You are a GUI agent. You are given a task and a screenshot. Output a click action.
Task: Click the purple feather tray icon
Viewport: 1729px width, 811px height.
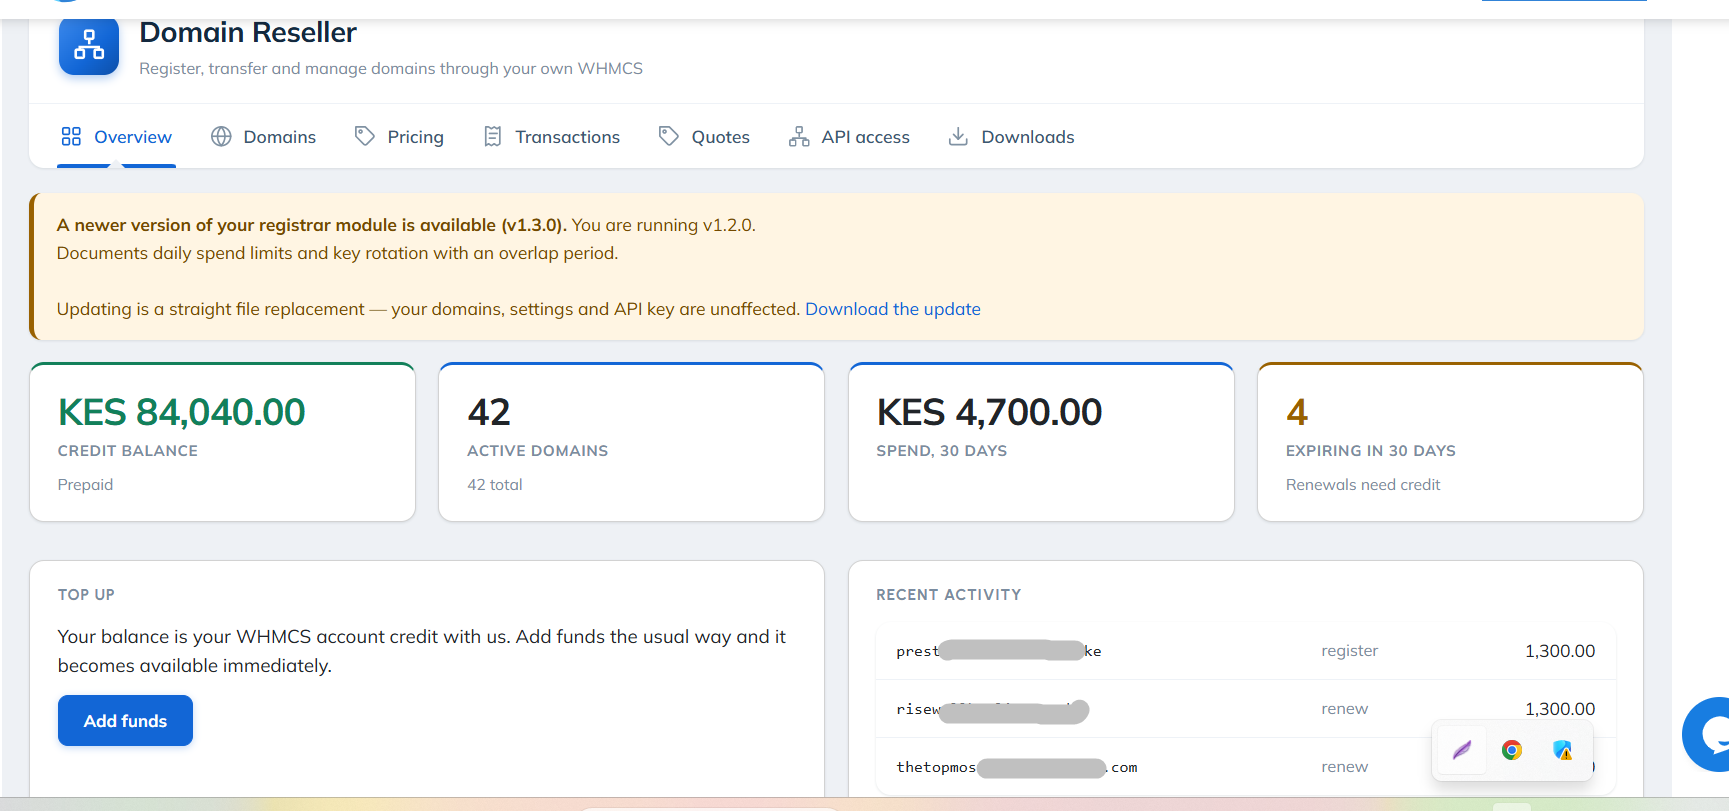point(1462,750)
